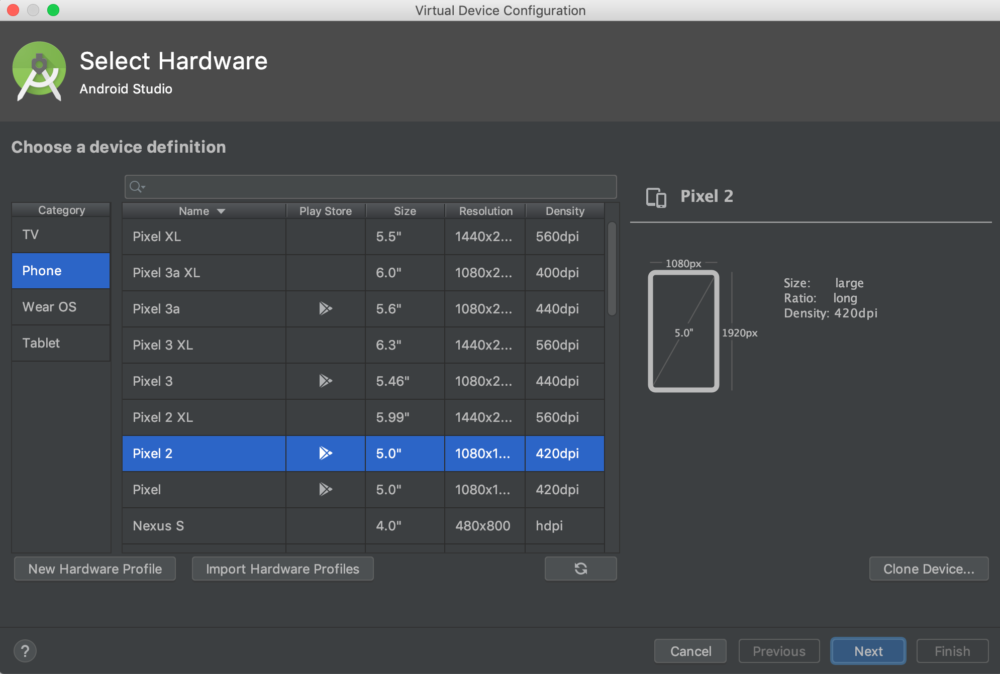Select the Pixel 3a device name
Image resolution: width=1000 pixels, height=674 pixels.
click(x=156, y=309)
